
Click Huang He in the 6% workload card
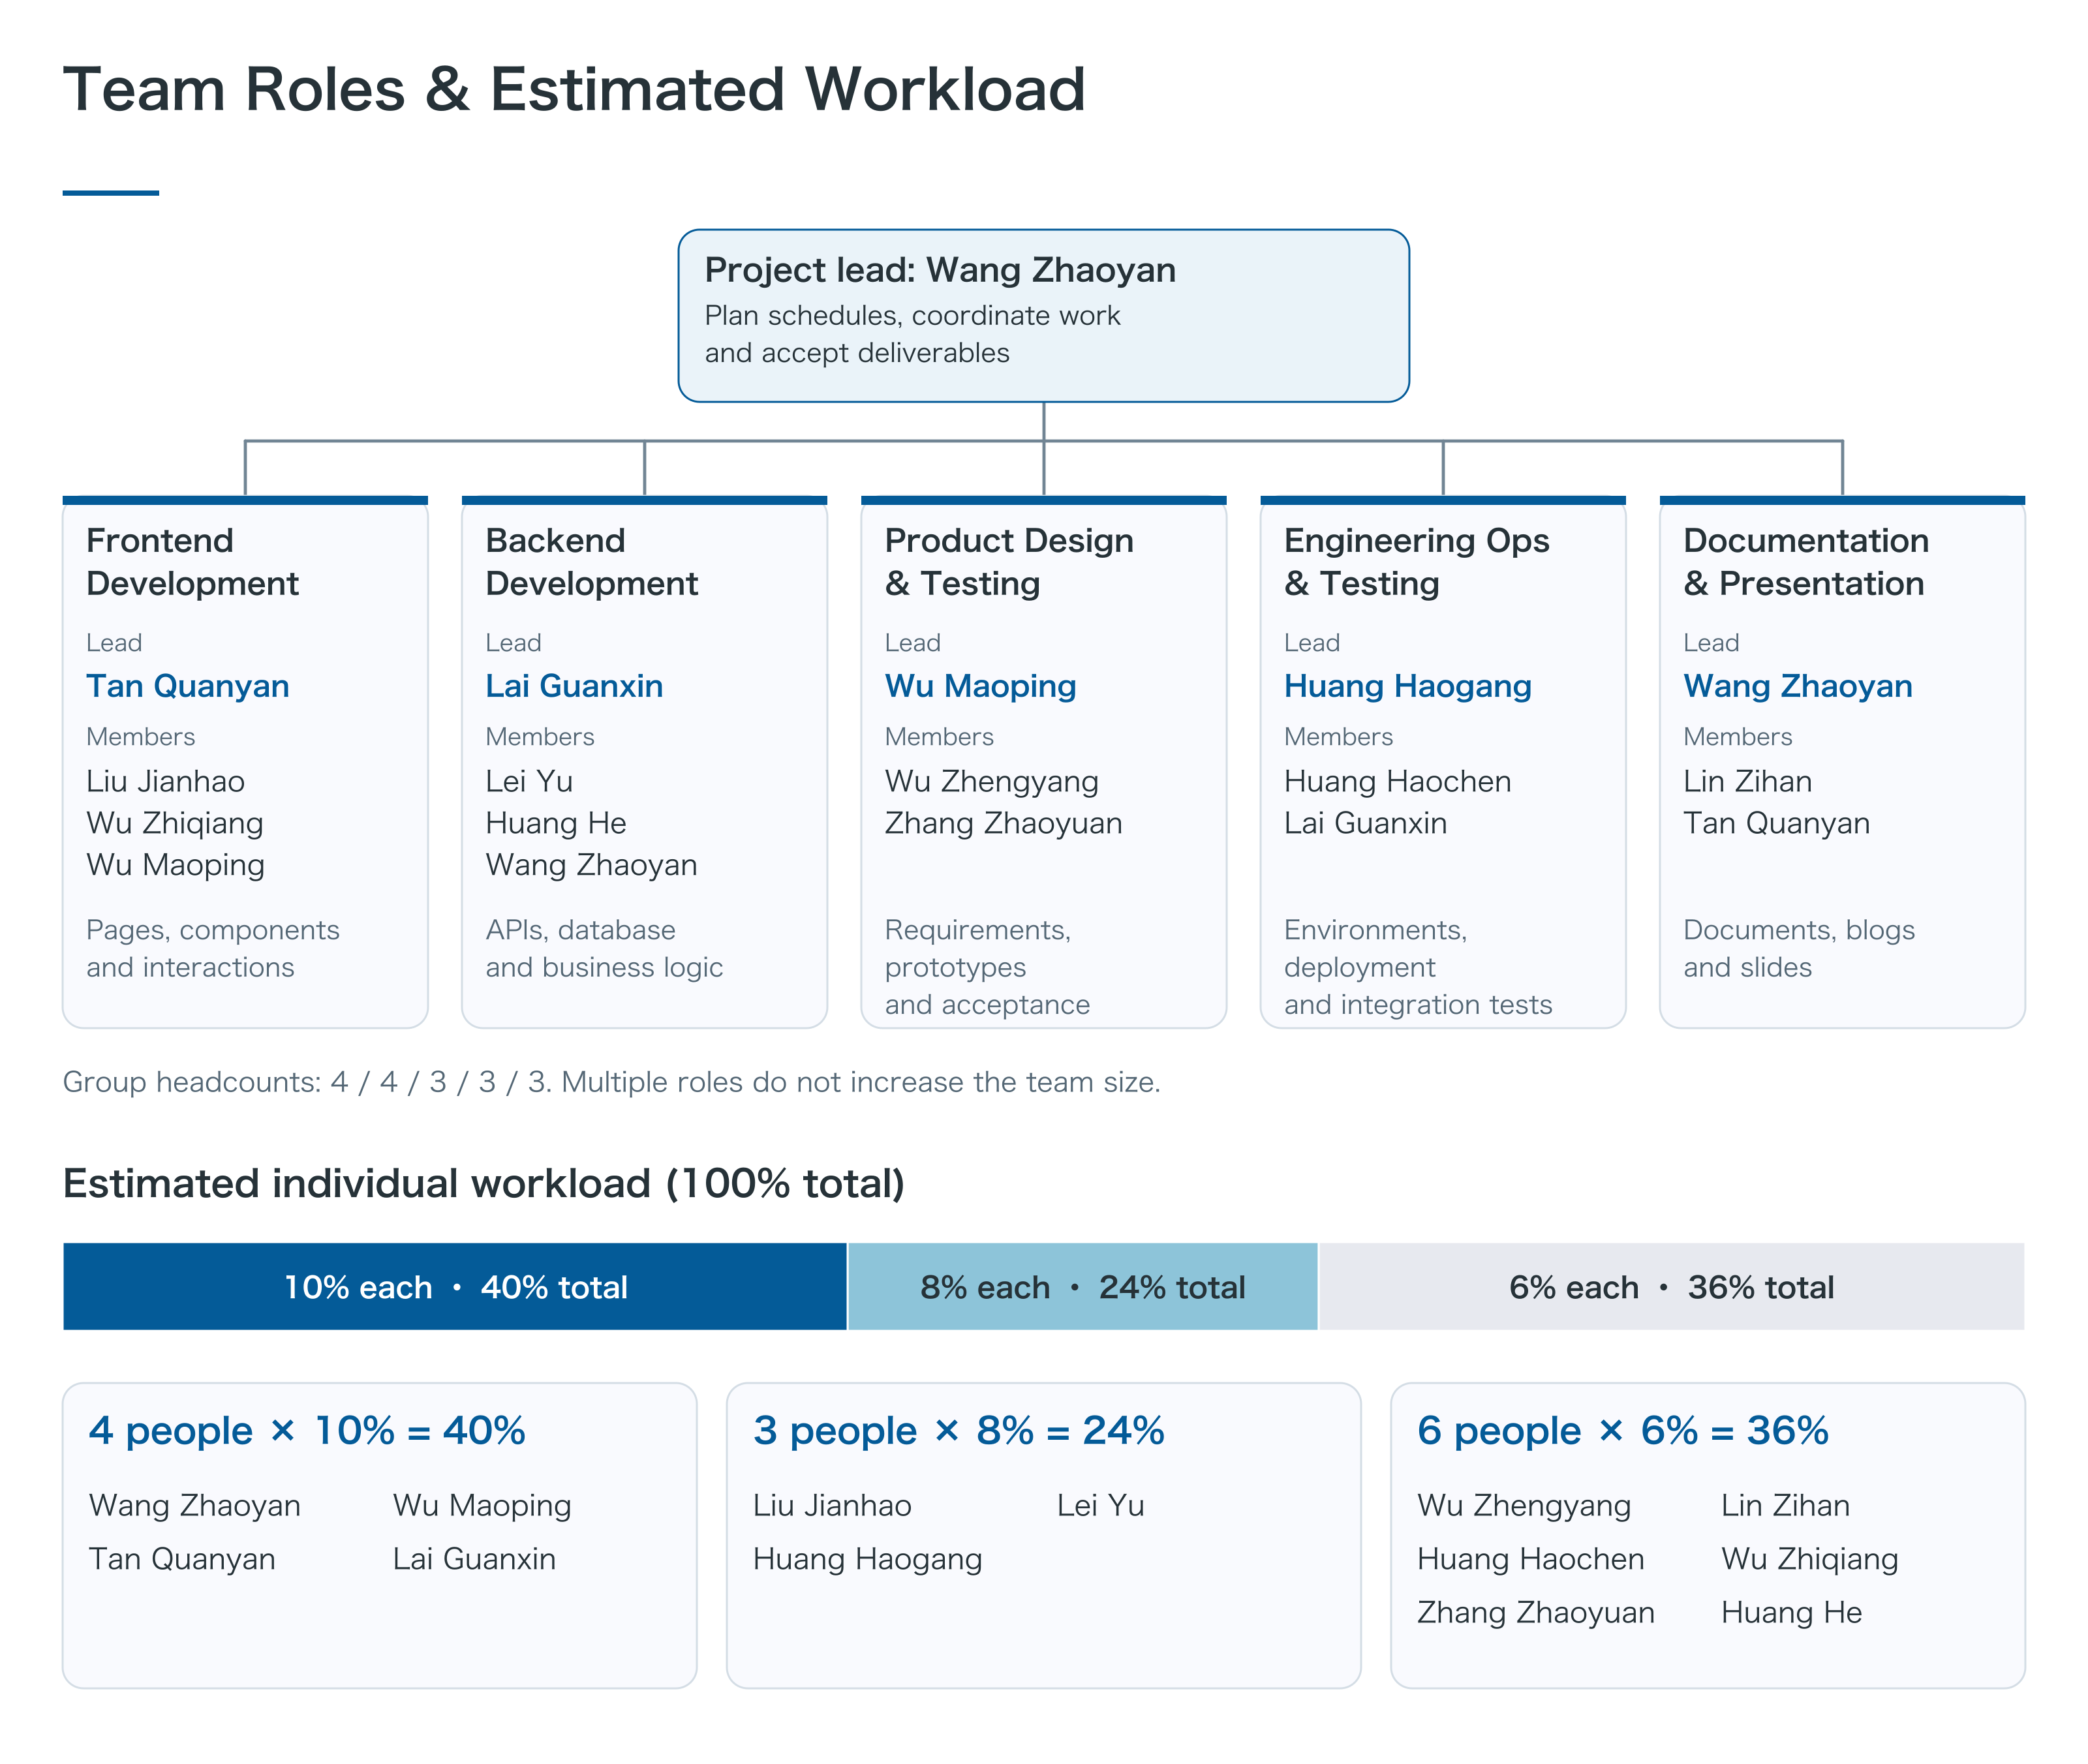1791,1612
